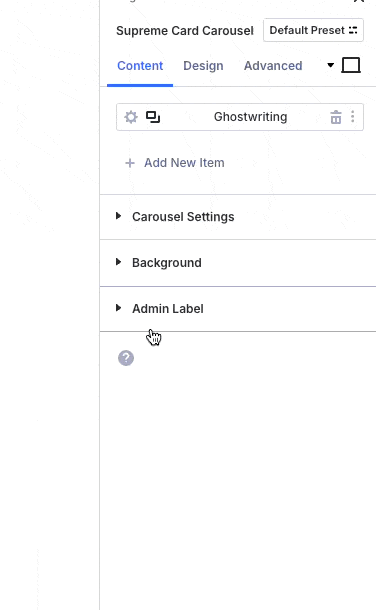Click the Supreme Card Carousel module title
The image size is (376, 610).
pyautogui.click(x=185, y=31)
